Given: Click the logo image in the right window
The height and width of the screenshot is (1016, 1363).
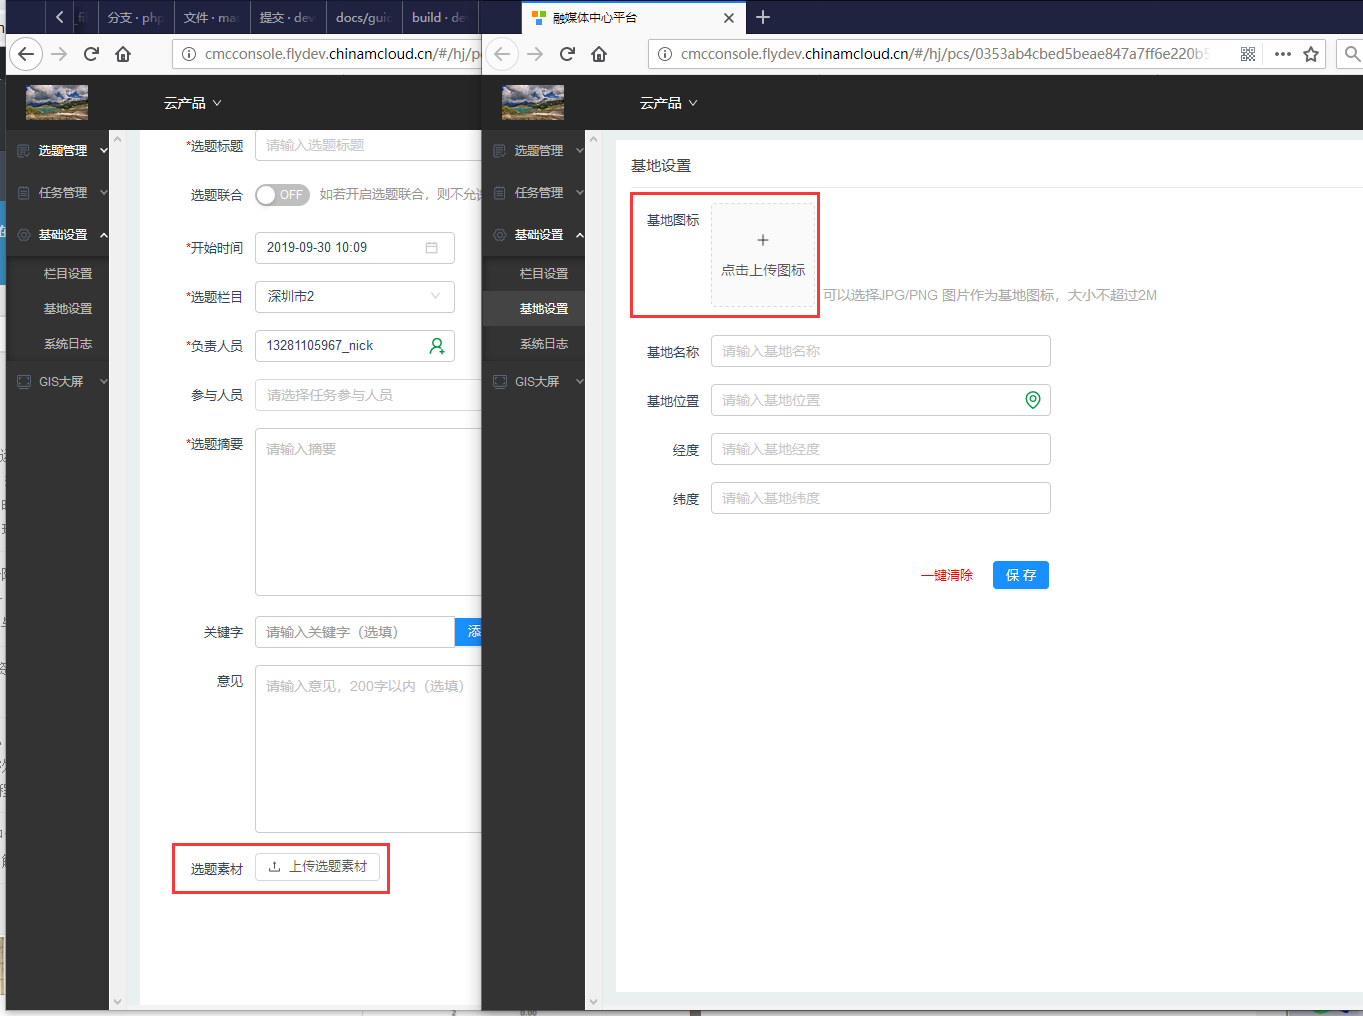Looking at the screenshot, I should pyautogui.click(x=533, y=102).
